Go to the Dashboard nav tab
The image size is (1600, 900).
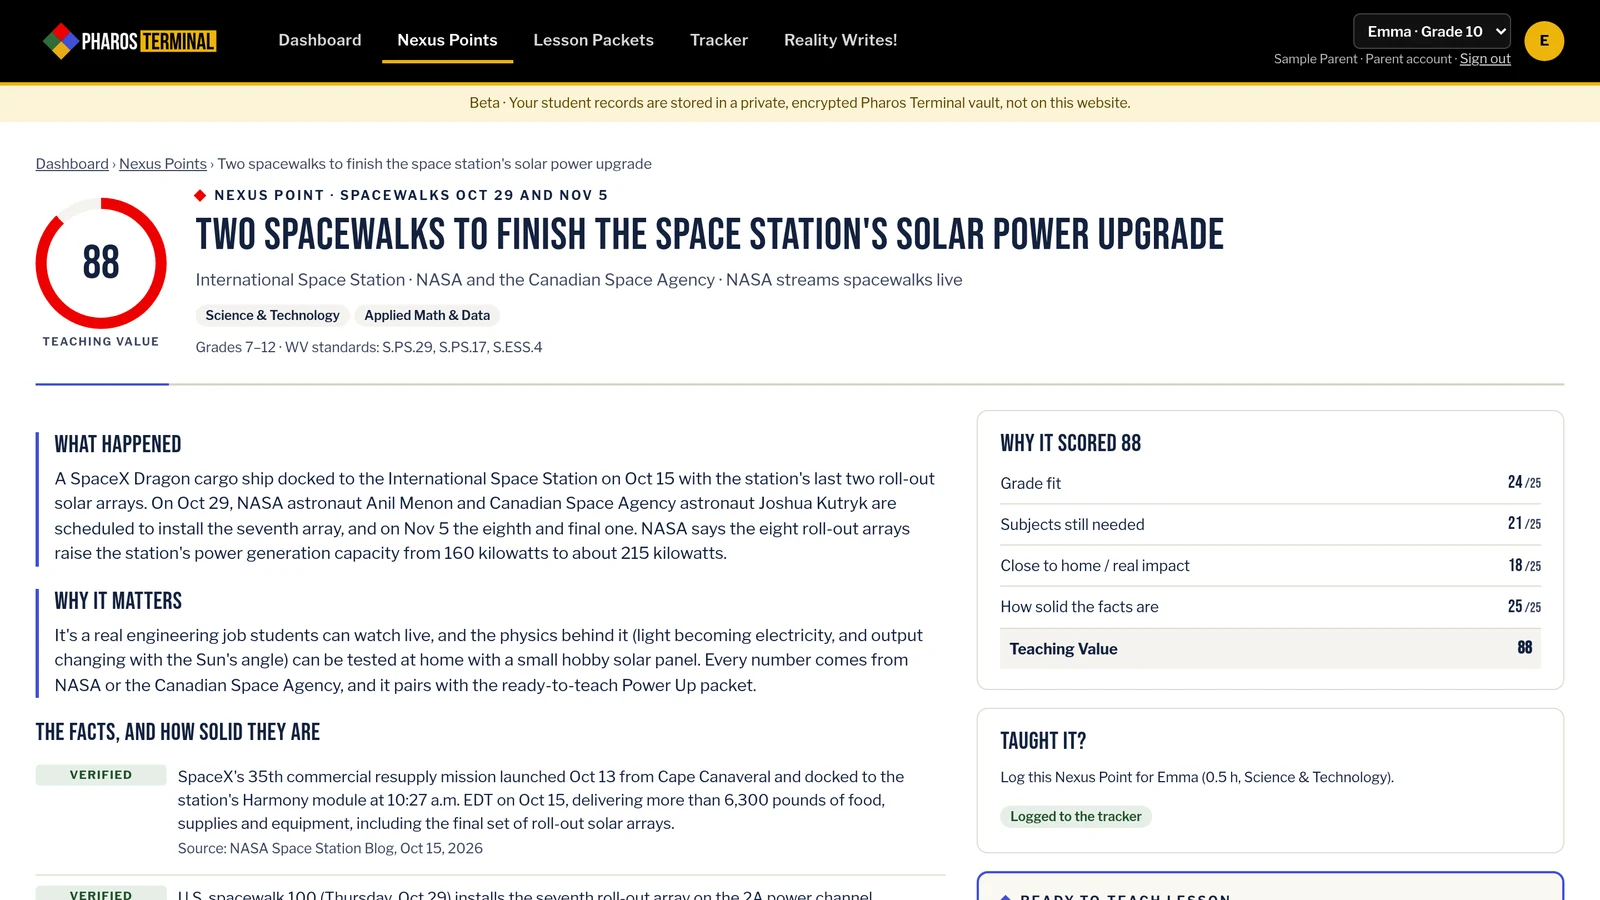point(320,40)
